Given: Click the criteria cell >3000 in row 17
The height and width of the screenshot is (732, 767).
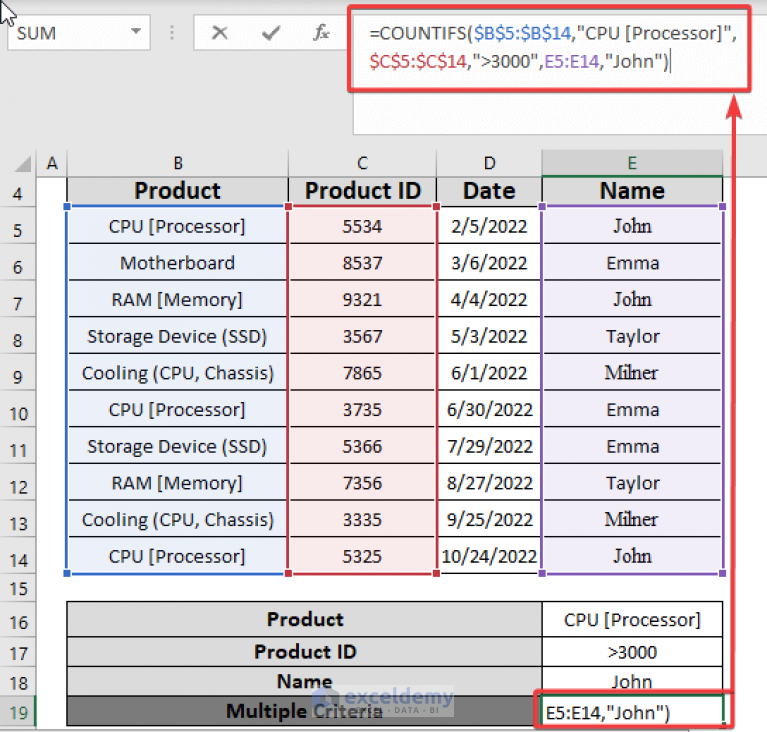Looking at the screenshot, I should (x=632, y=652).
